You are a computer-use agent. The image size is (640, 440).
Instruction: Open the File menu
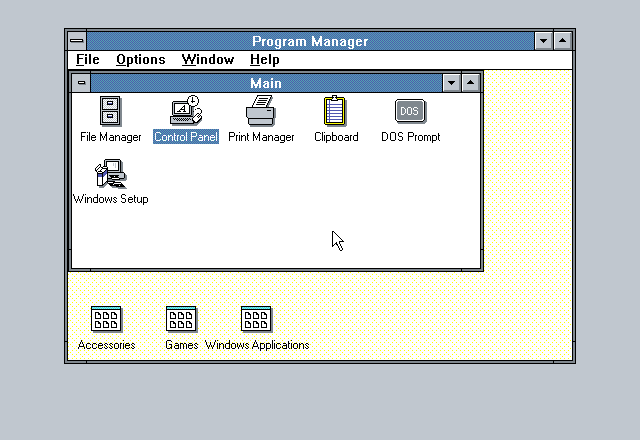coord(88,60)
